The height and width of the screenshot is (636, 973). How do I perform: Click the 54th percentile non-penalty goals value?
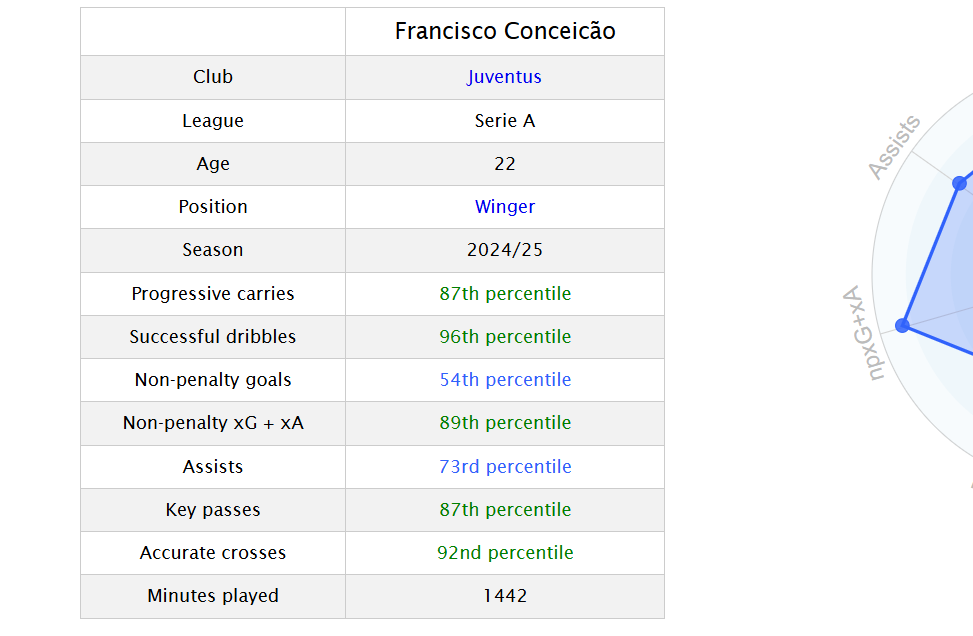coord(504,380)
